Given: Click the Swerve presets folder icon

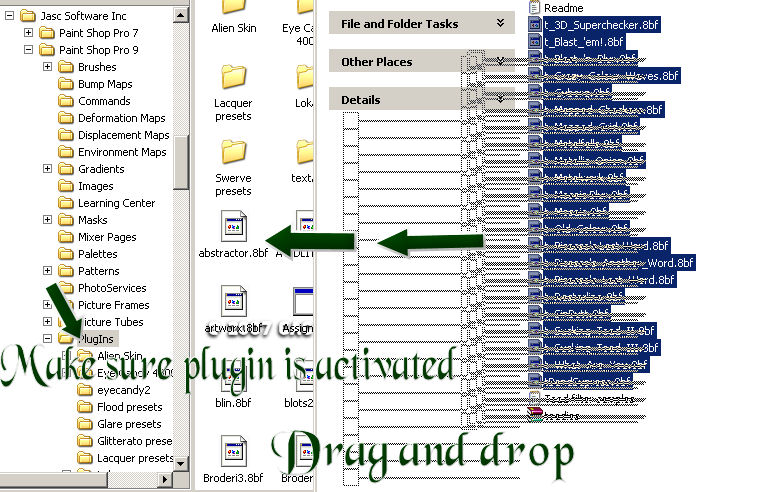Looking at the screenshot, I should click(x=233, y=152).
